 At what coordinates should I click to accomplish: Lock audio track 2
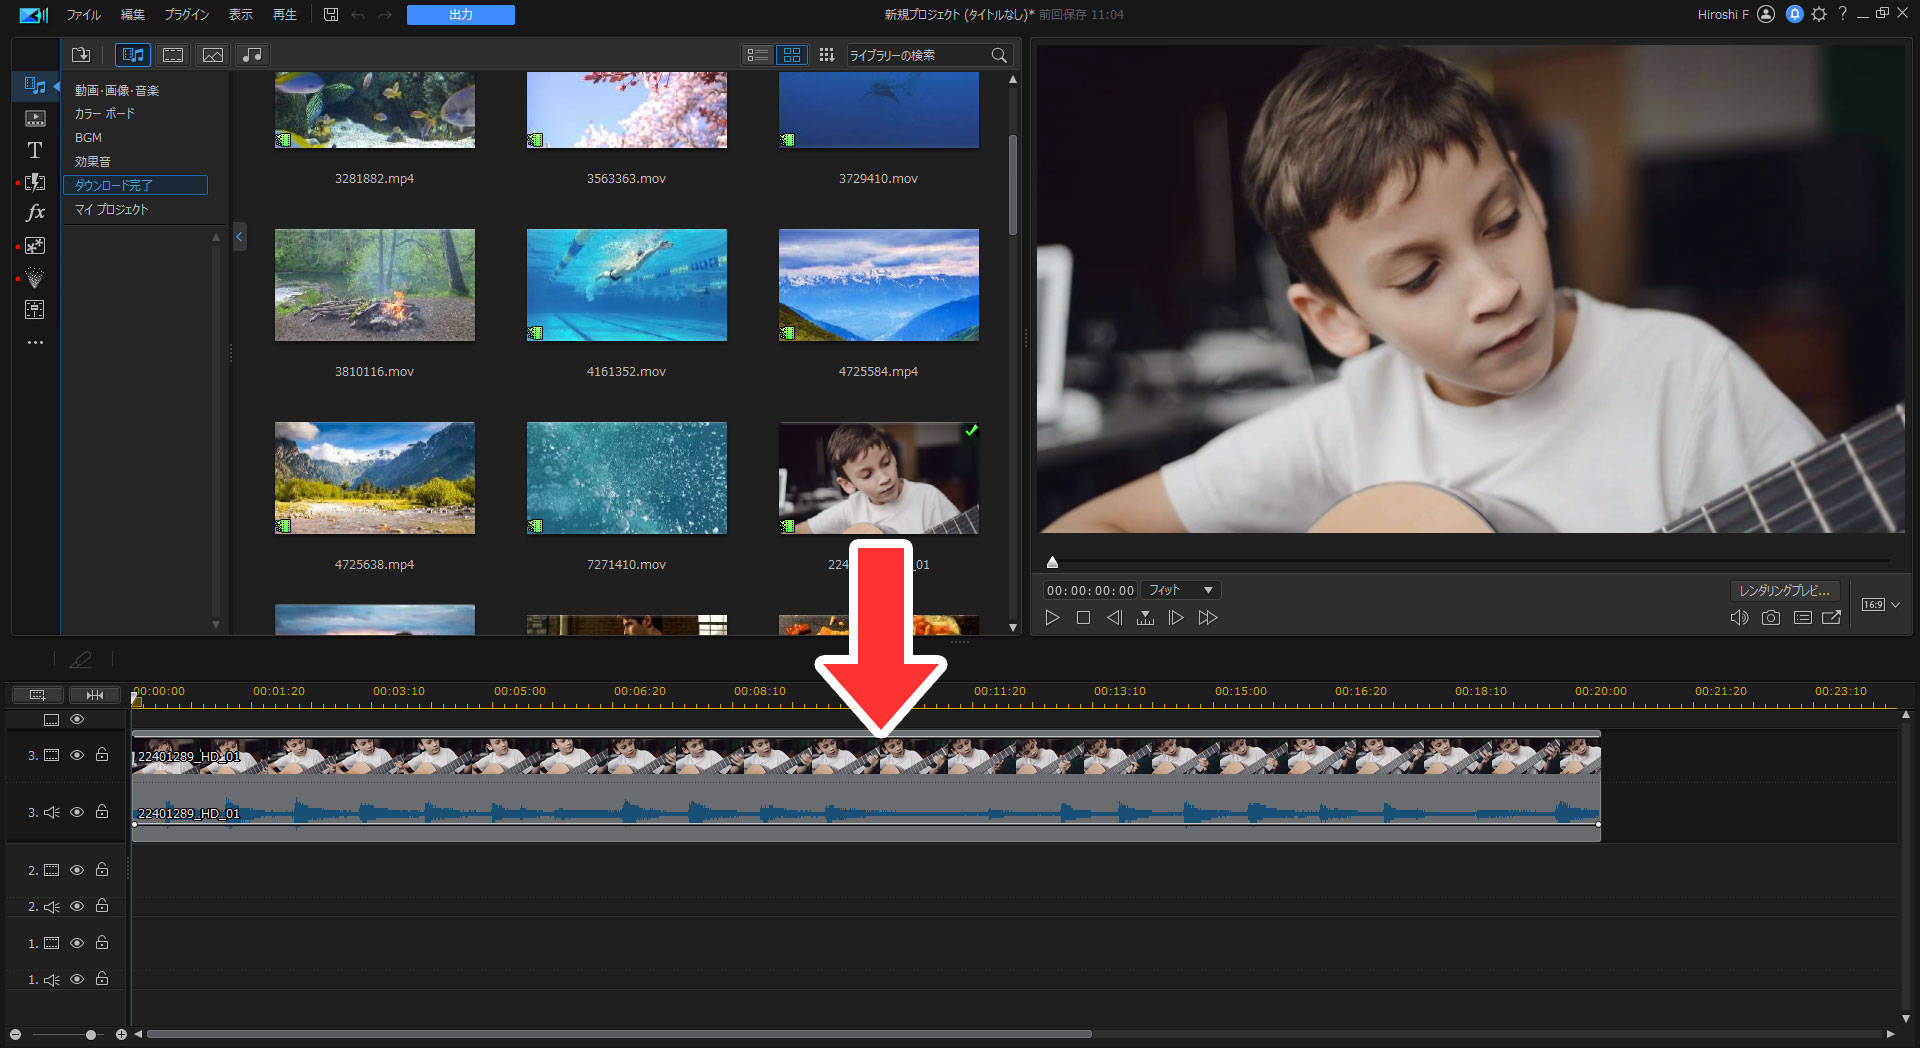point(102,906)
